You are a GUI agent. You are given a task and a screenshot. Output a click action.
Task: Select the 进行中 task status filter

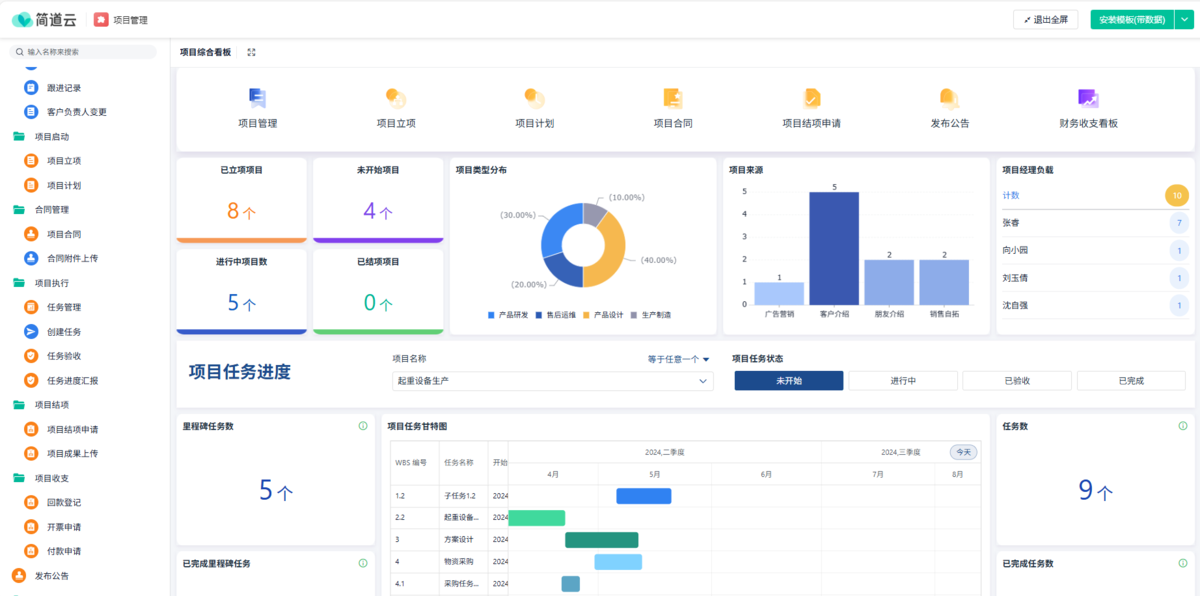tap(902, 381)
